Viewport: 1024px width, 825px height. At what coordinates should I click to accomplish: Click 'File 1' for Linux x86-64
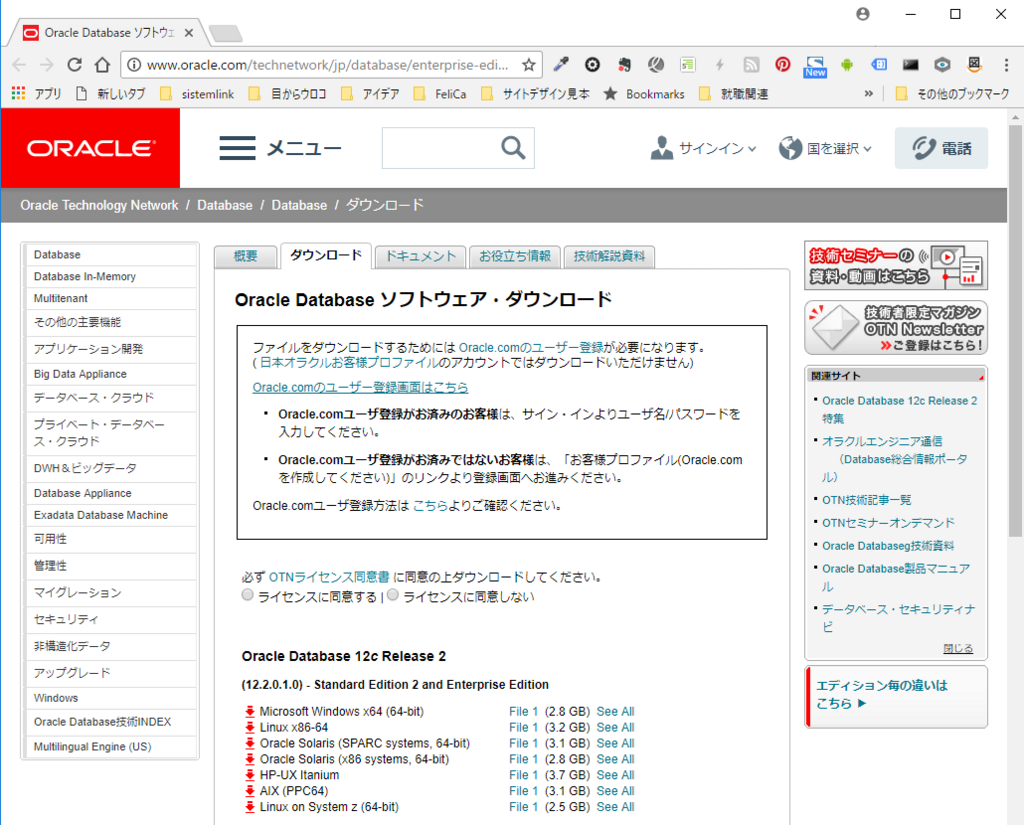[523, 728]
